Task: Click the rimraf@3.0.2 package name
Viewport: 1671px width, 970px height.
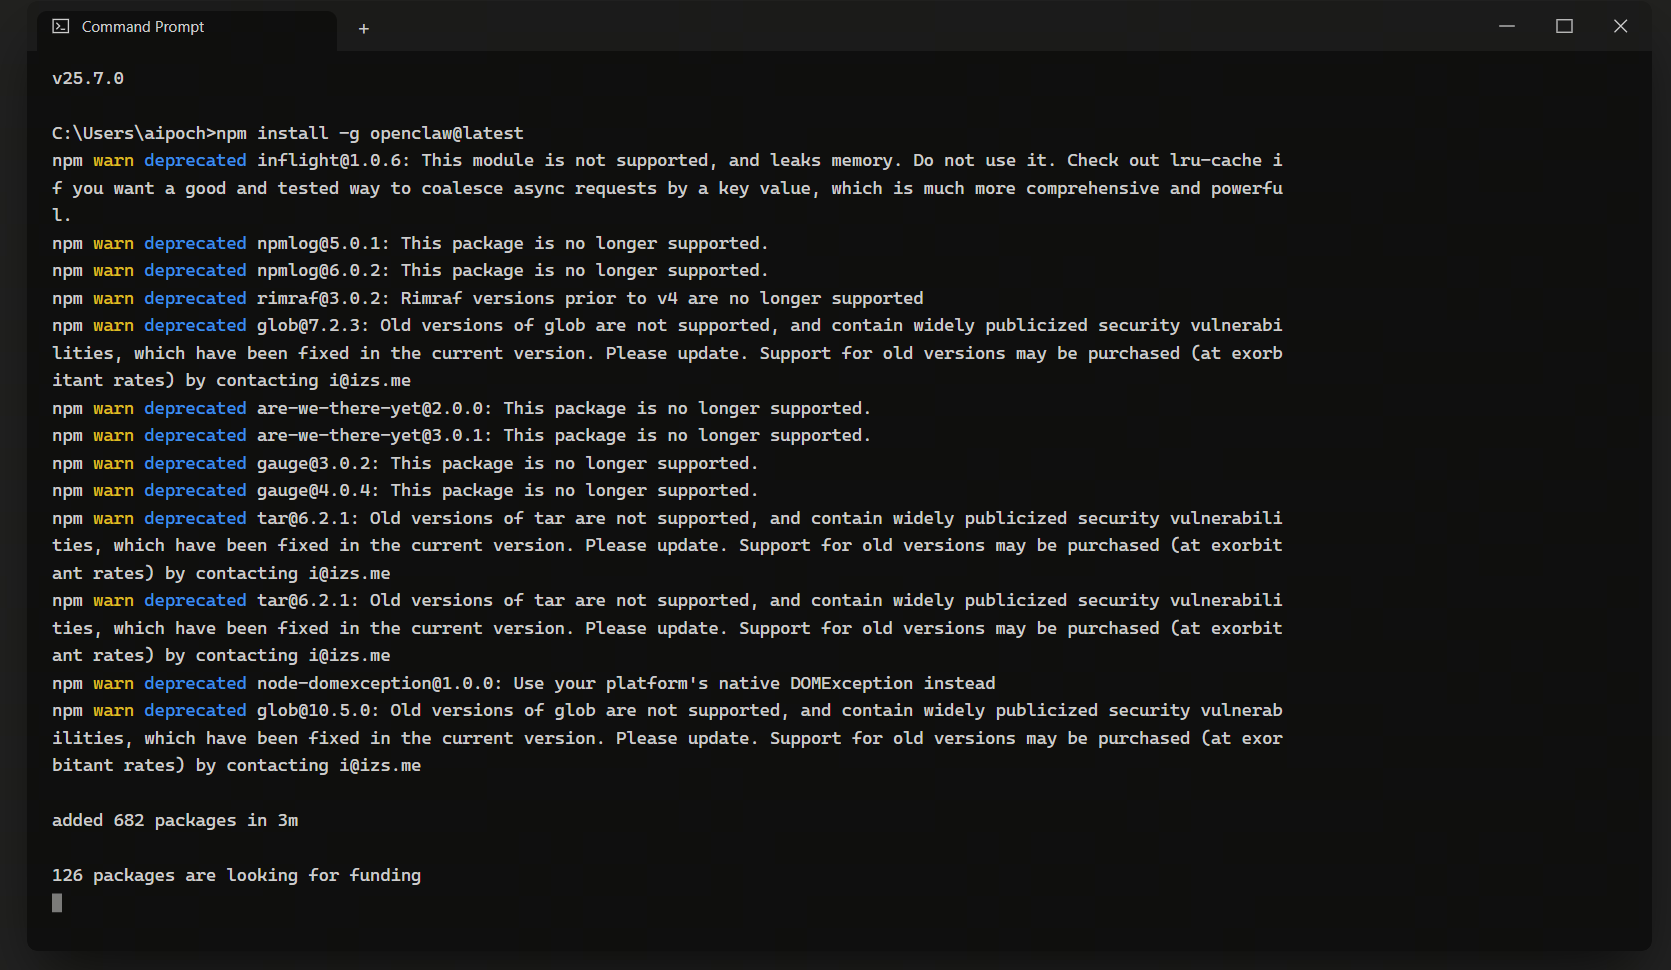Action: click(323, 298)
